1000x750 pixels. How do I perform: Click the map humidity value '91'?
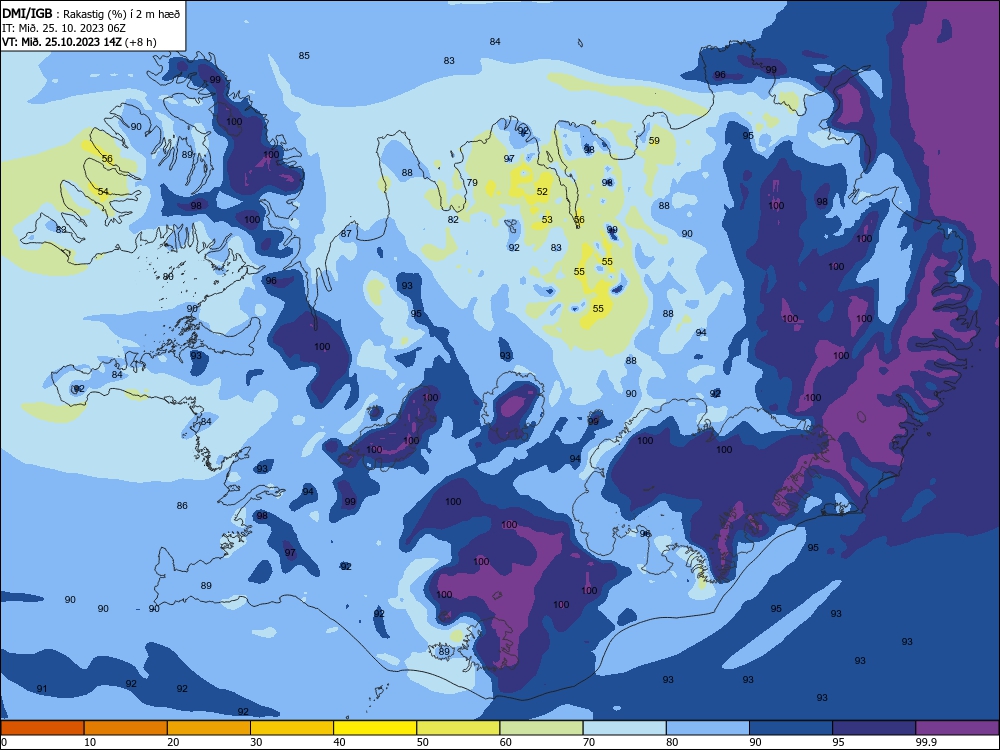point(42,689)
